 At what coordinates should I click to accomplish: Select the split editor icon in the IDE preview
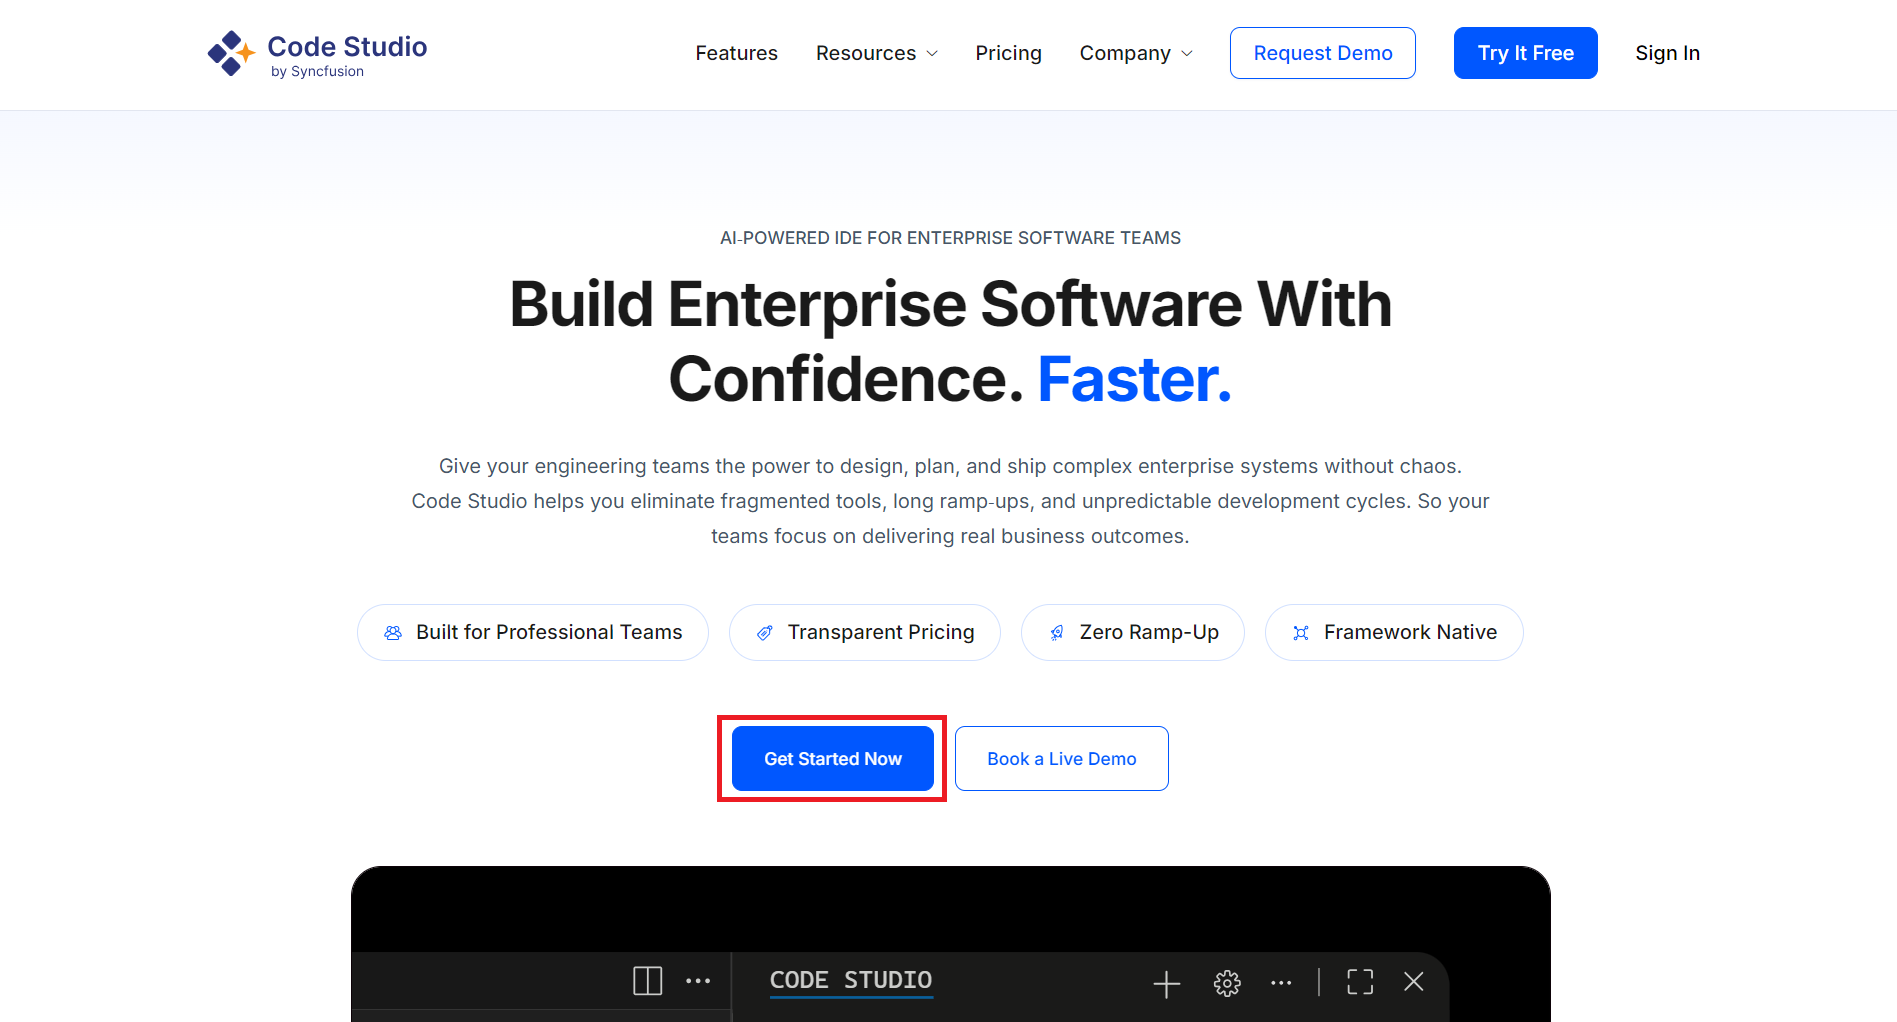[647, 981]
